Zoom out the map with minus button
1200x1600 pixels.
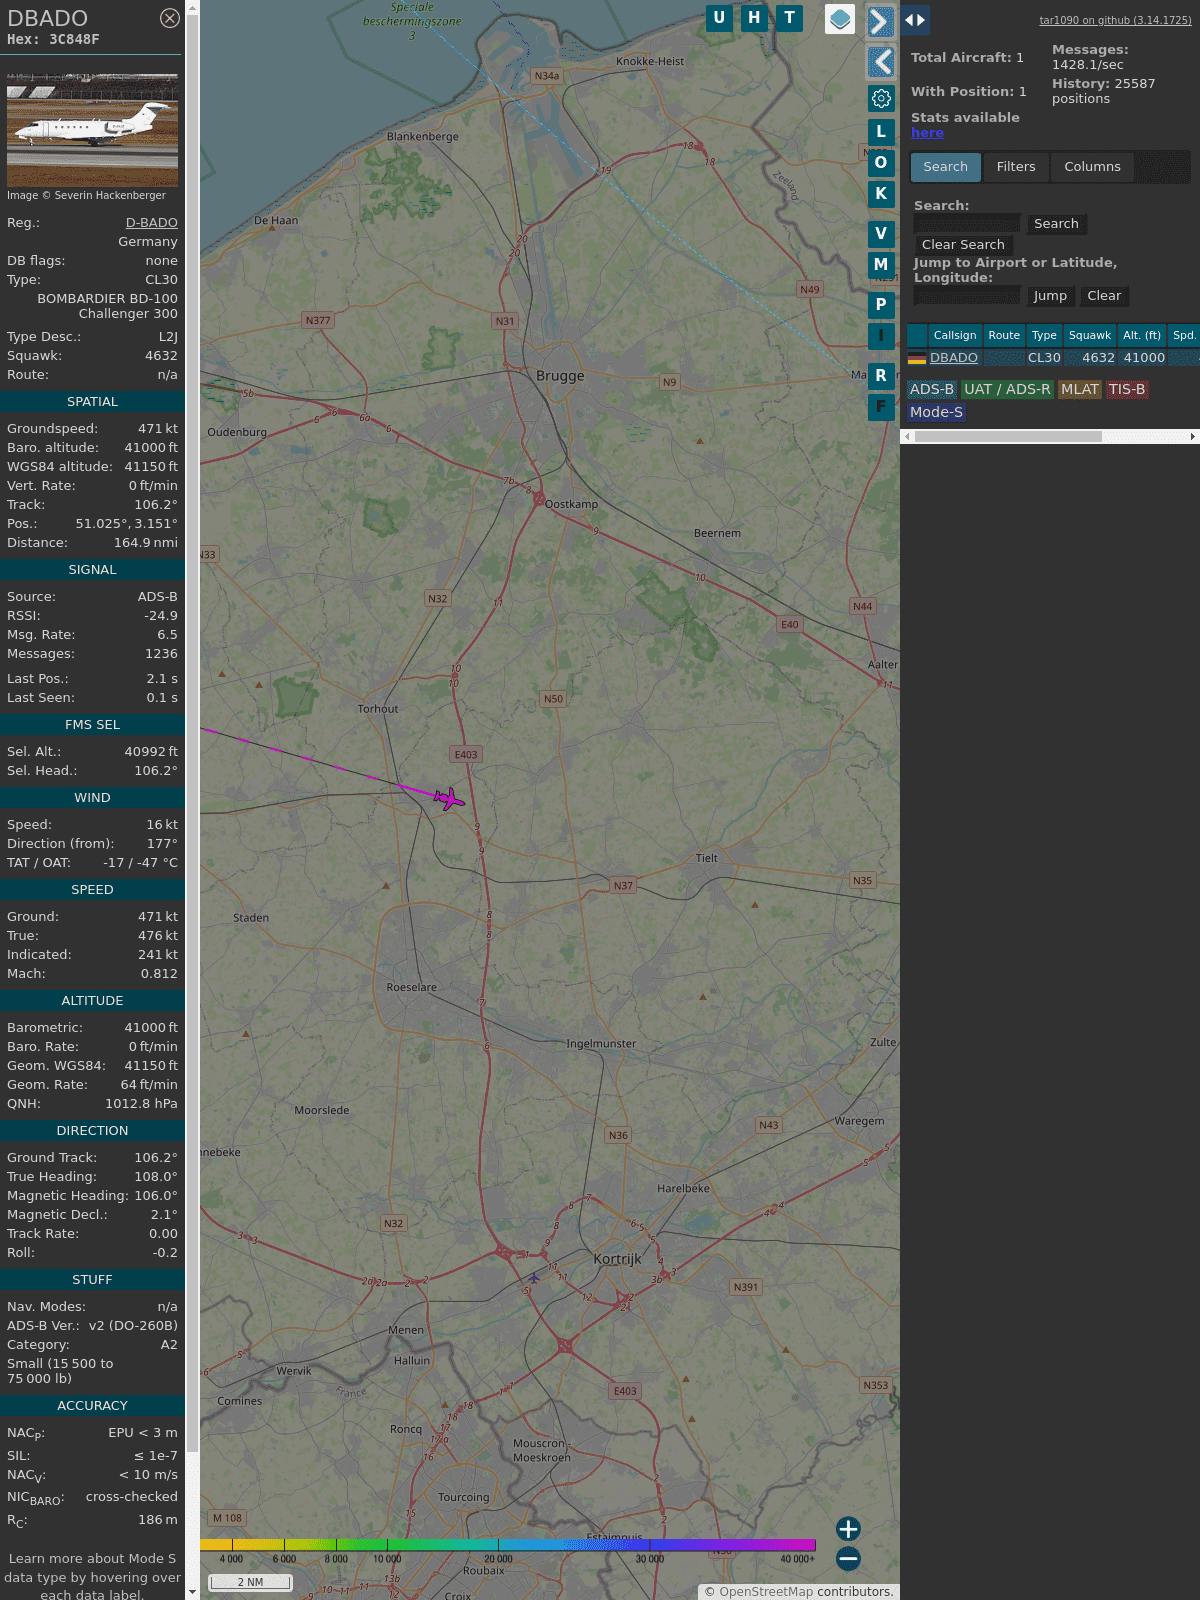848,1558
